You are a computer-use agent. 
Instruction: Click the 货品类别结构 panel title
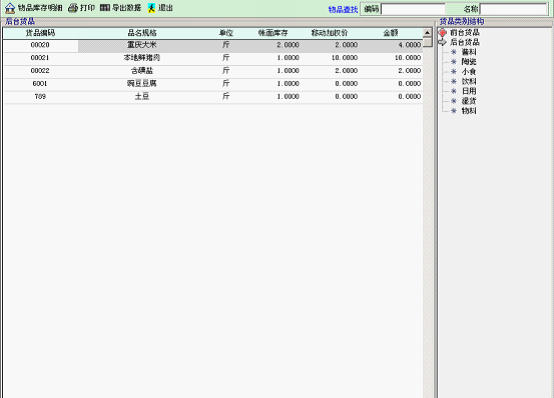(461, 22)
